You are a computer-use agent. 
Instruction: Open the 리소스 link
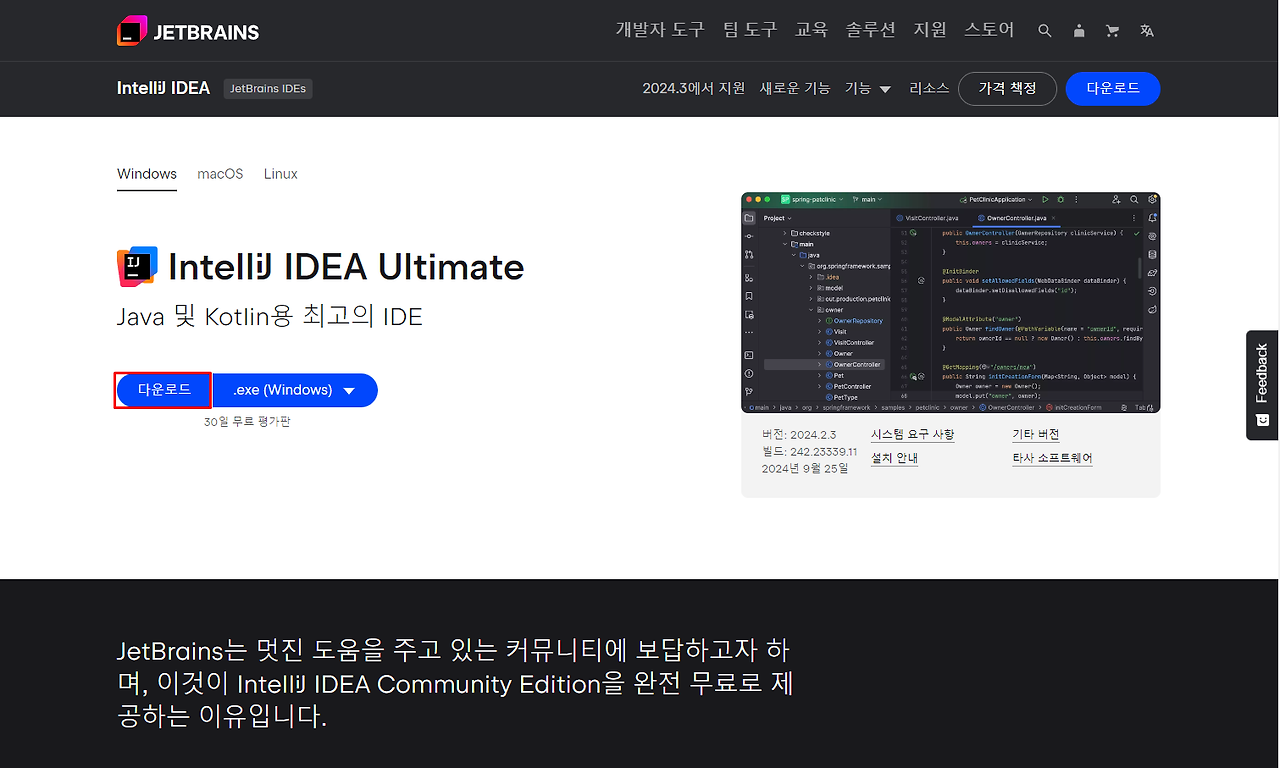click(x=929, y=88)
